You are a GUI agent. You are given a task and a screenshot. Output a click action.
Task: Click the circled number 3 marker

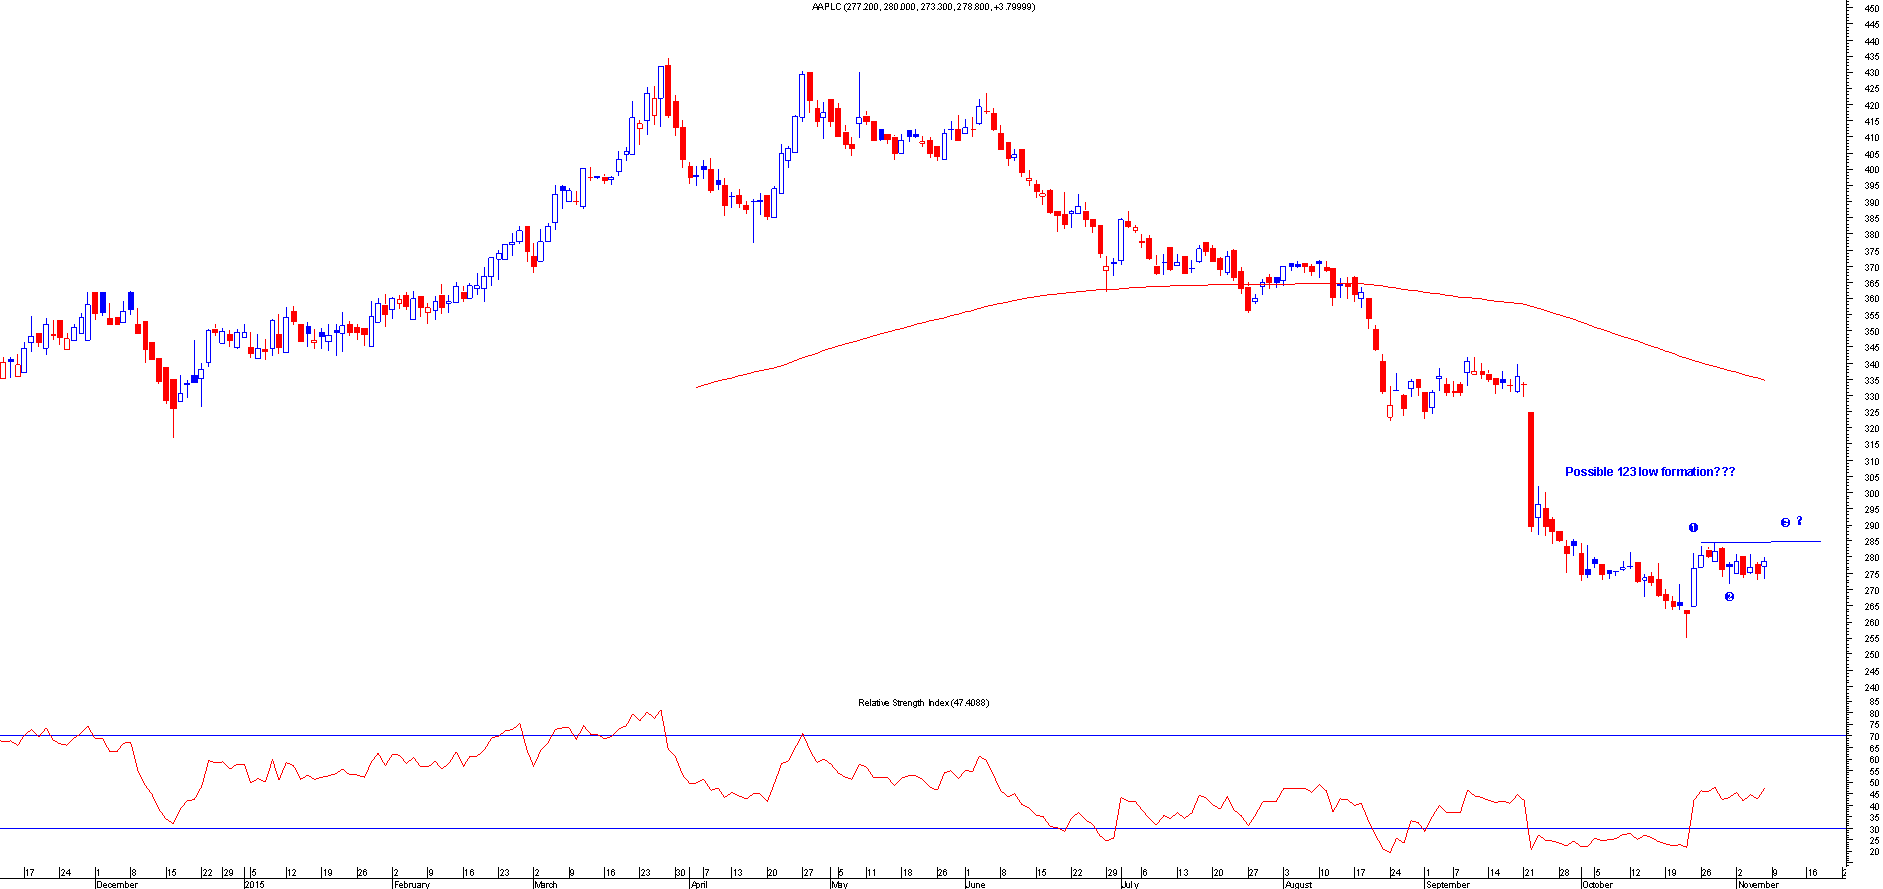tap(1785, 522)
